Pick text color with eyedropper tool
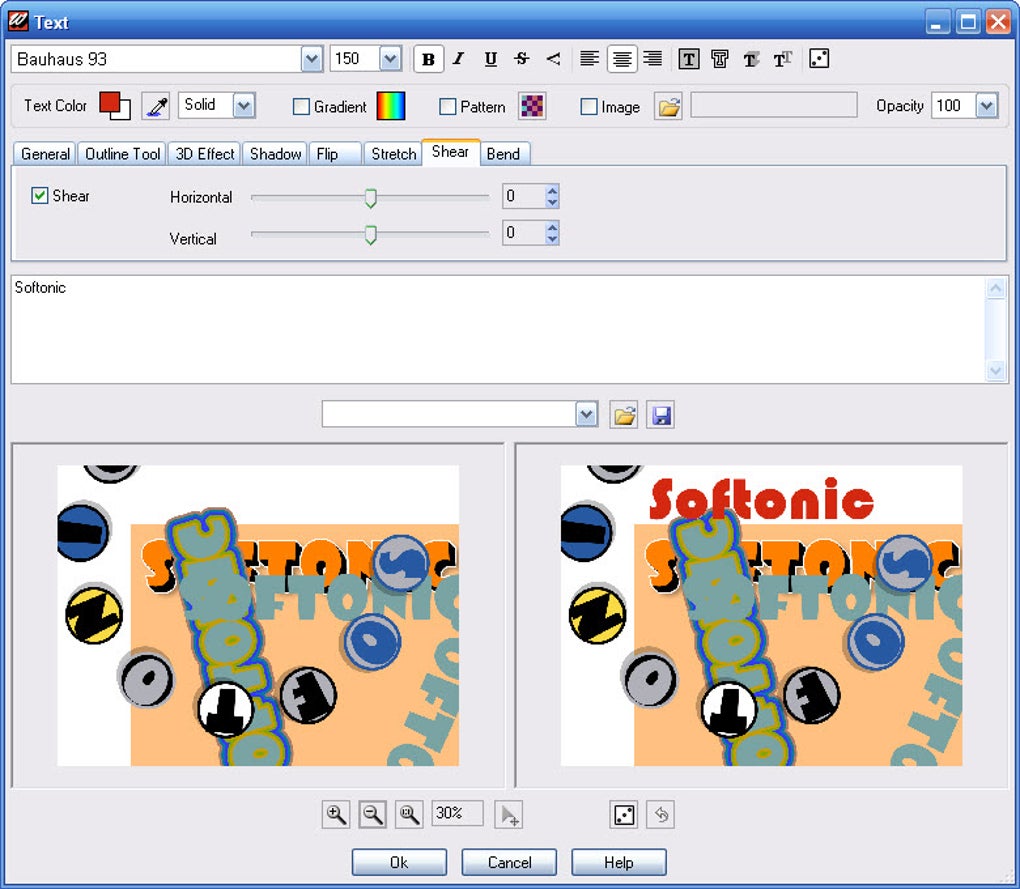The height and width of the screenshot is (889, 1020). 156,106
